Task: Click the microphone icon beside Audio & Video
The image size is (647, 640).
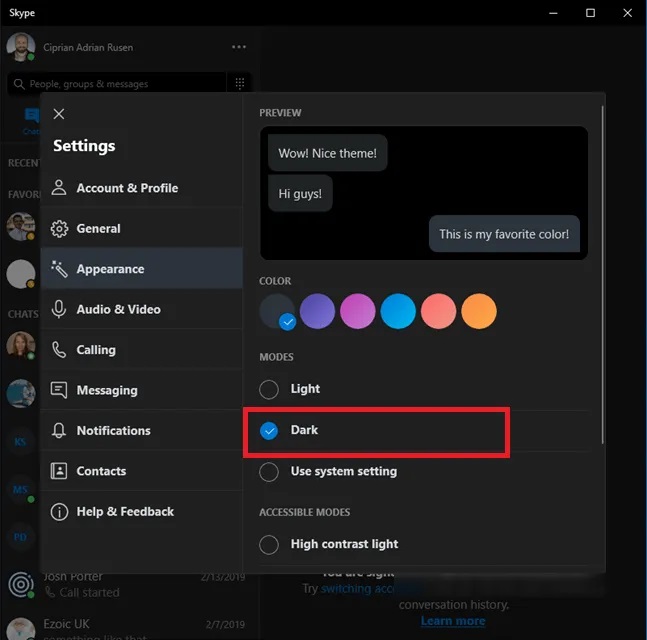Action: pyautogui.click(x=59, y=309)
